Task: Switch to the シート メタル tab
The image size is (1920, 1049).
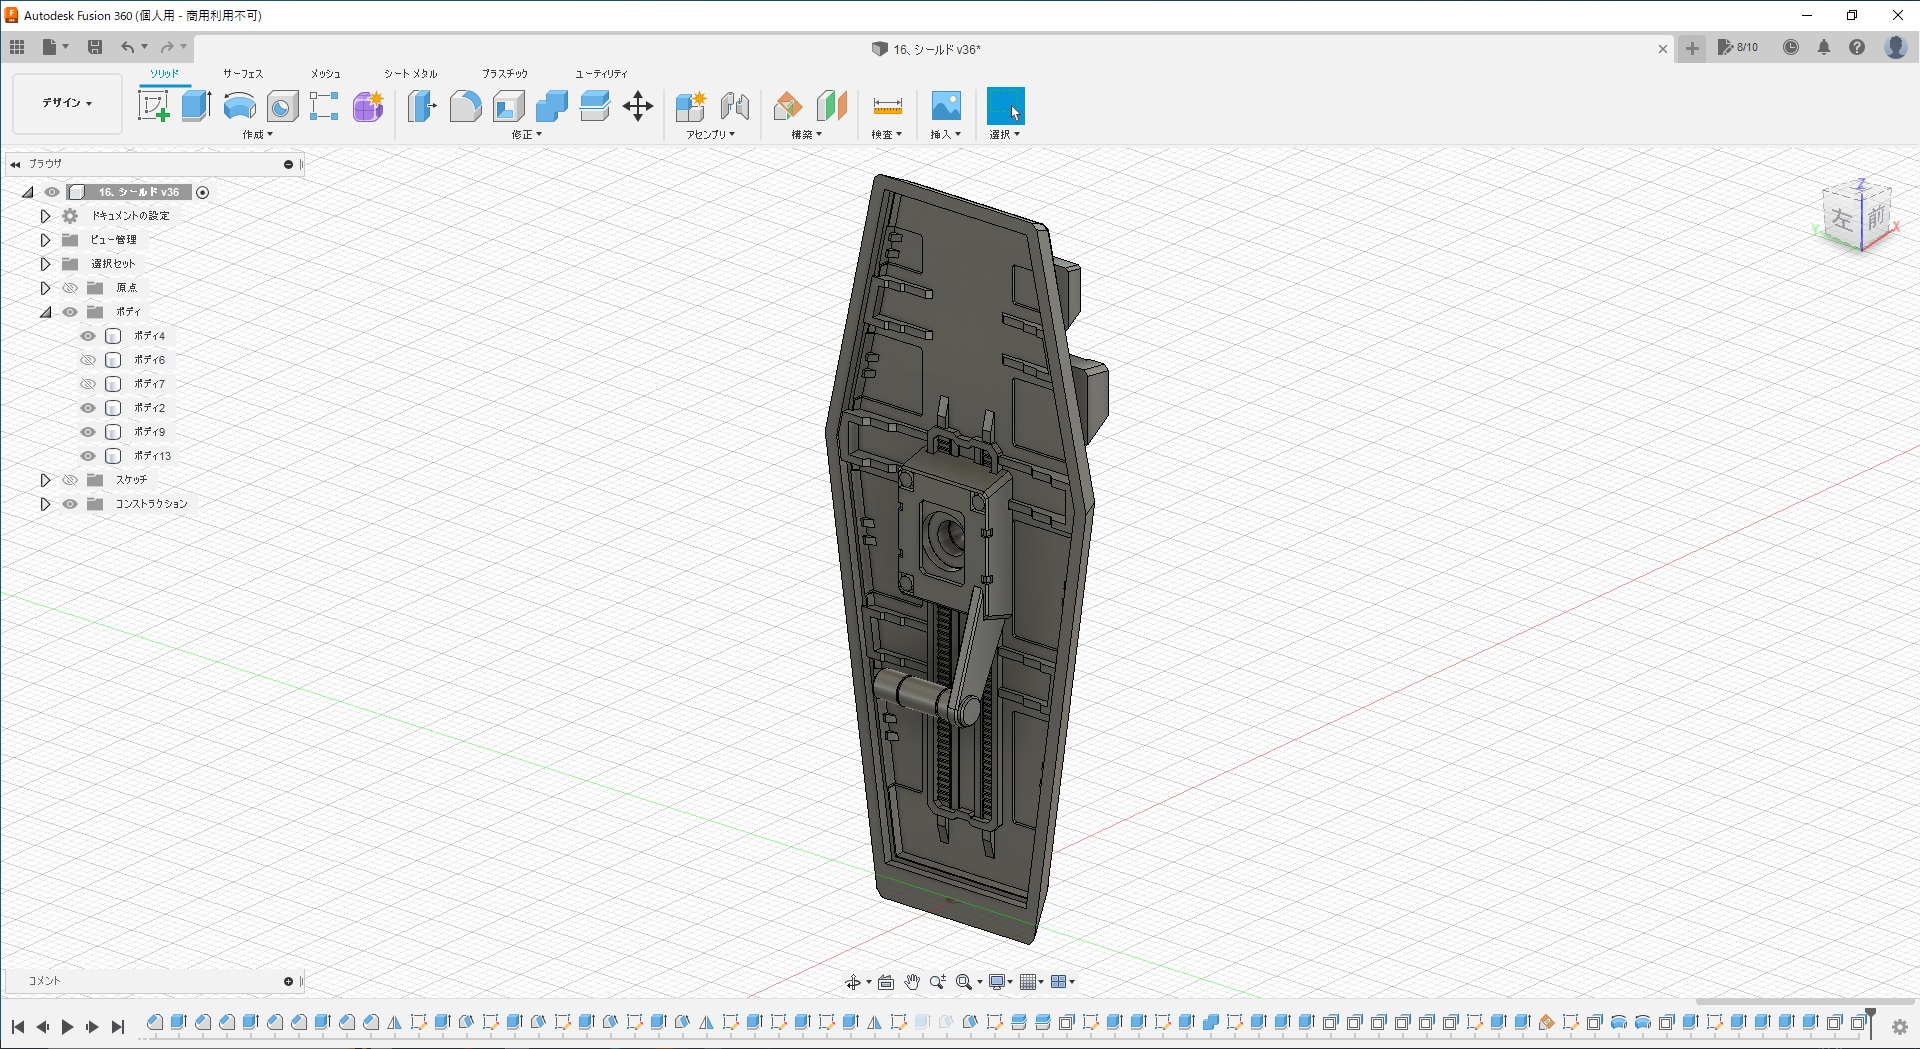Action: [x=410, y=74]
